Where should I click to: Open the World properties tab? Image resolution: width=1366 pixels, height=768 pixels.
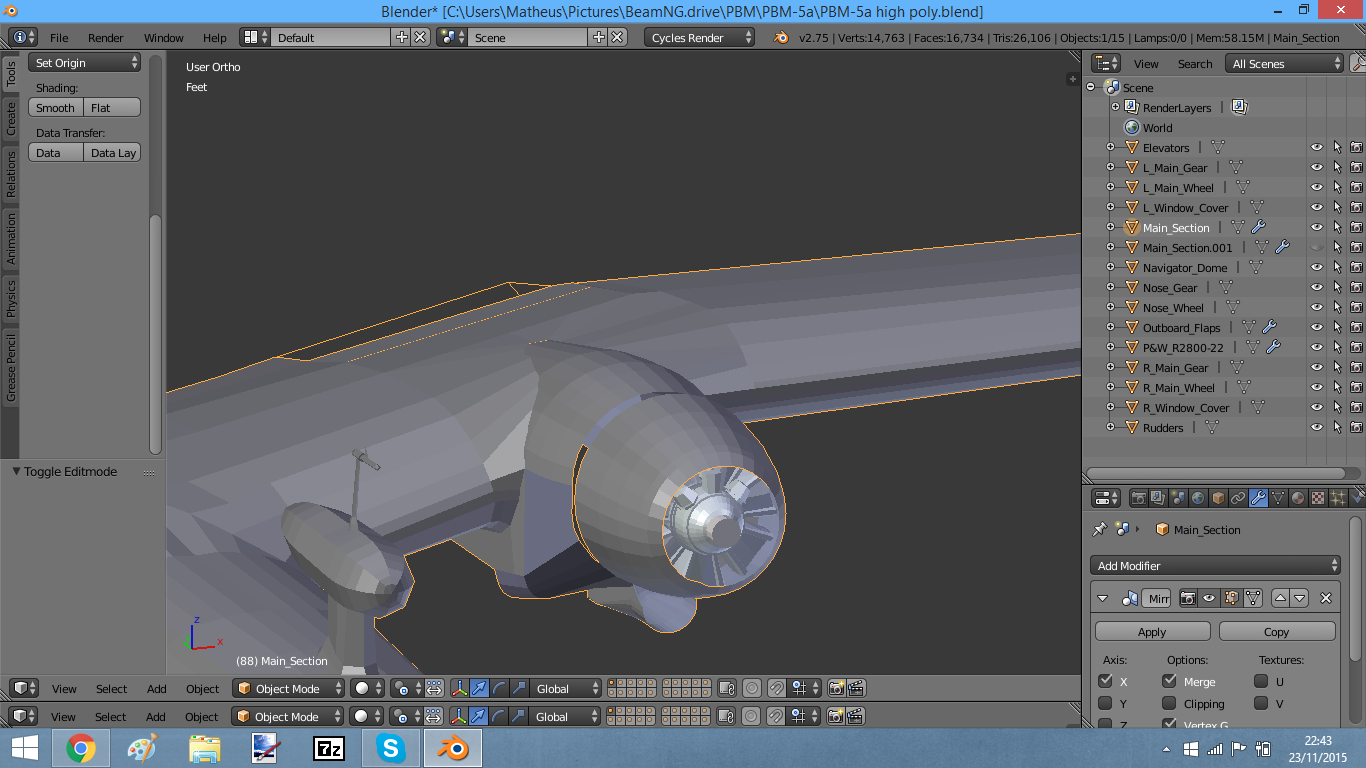tap(1198, 498)
